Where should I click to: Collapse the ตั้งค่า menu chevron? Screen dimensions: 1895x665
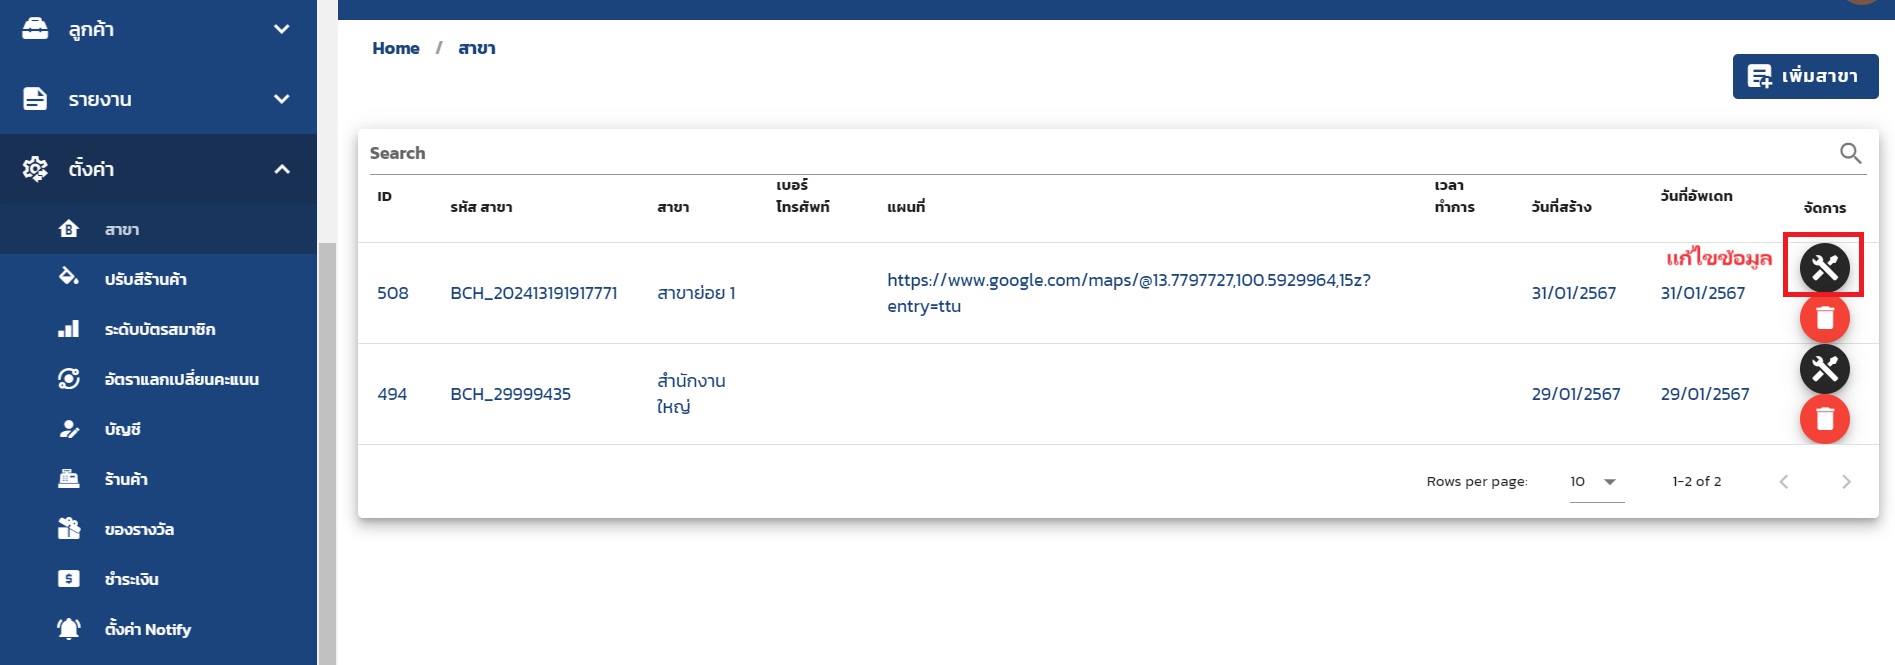282,169
